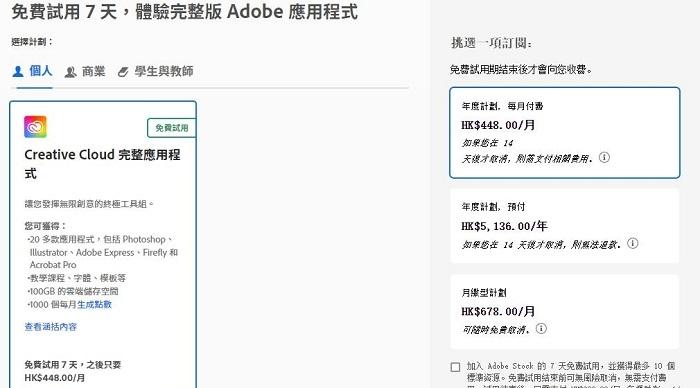This screenshot has width=700, height=388.
Task: Open the 學生與教師 tab
Action: (155, 71)
